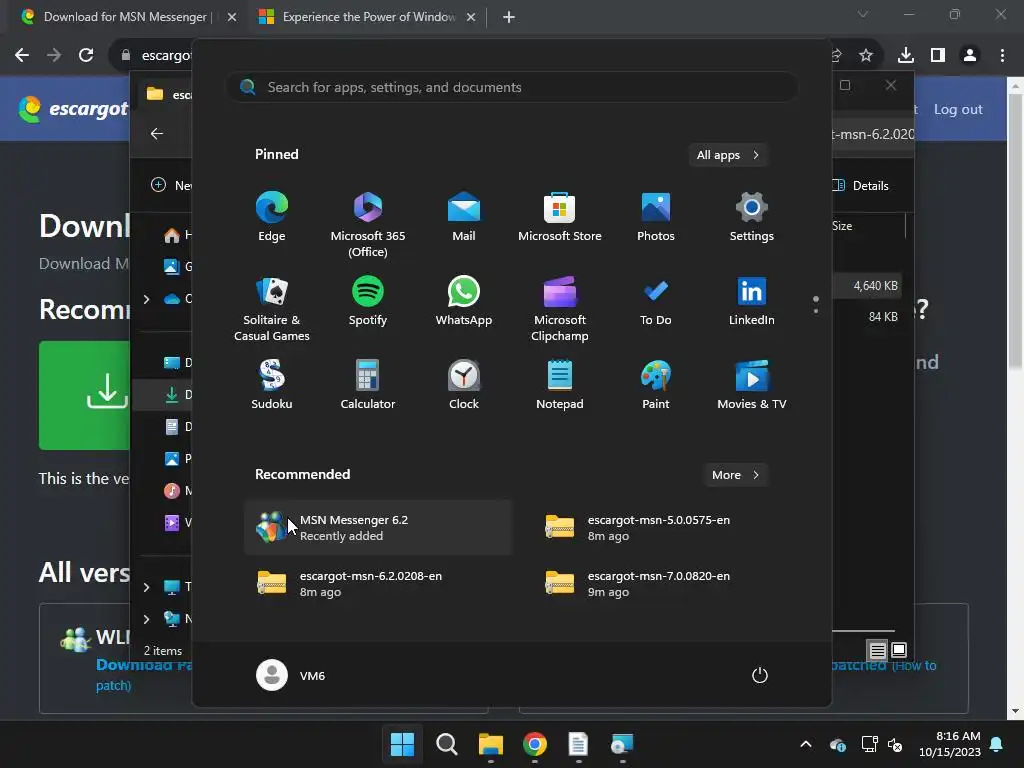Launch Solitaire & Casual Games
Screen dimensions: 1024x768
coord(272,310)
